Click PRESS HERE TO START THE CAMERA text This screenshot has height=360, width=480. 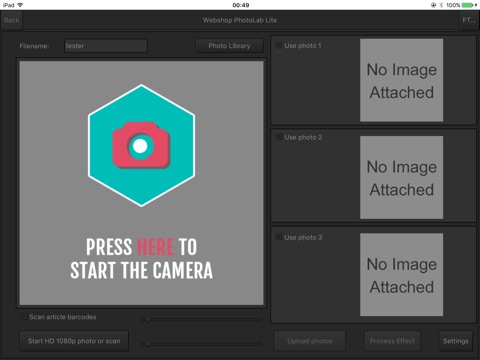point(141,259)
